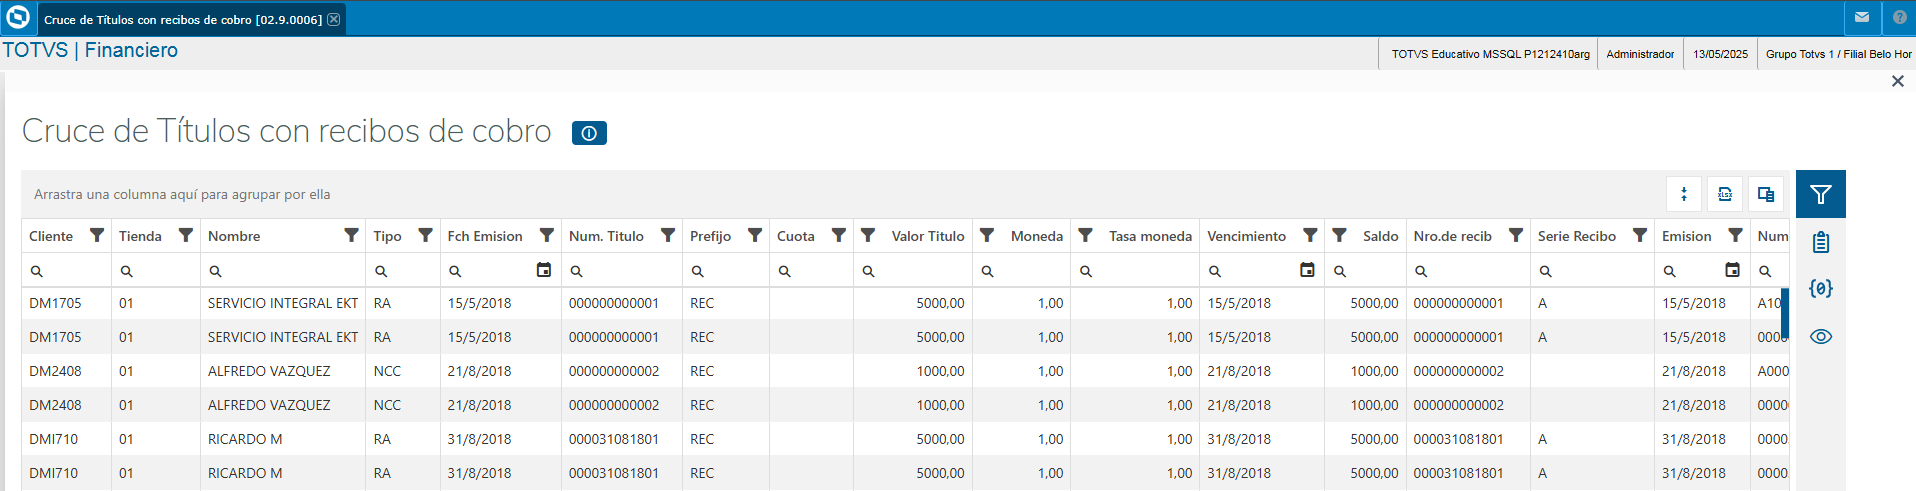Toggle the collapse/expand rows button
Viewport: 1916px width, 491px height.
pos(1684,194)
